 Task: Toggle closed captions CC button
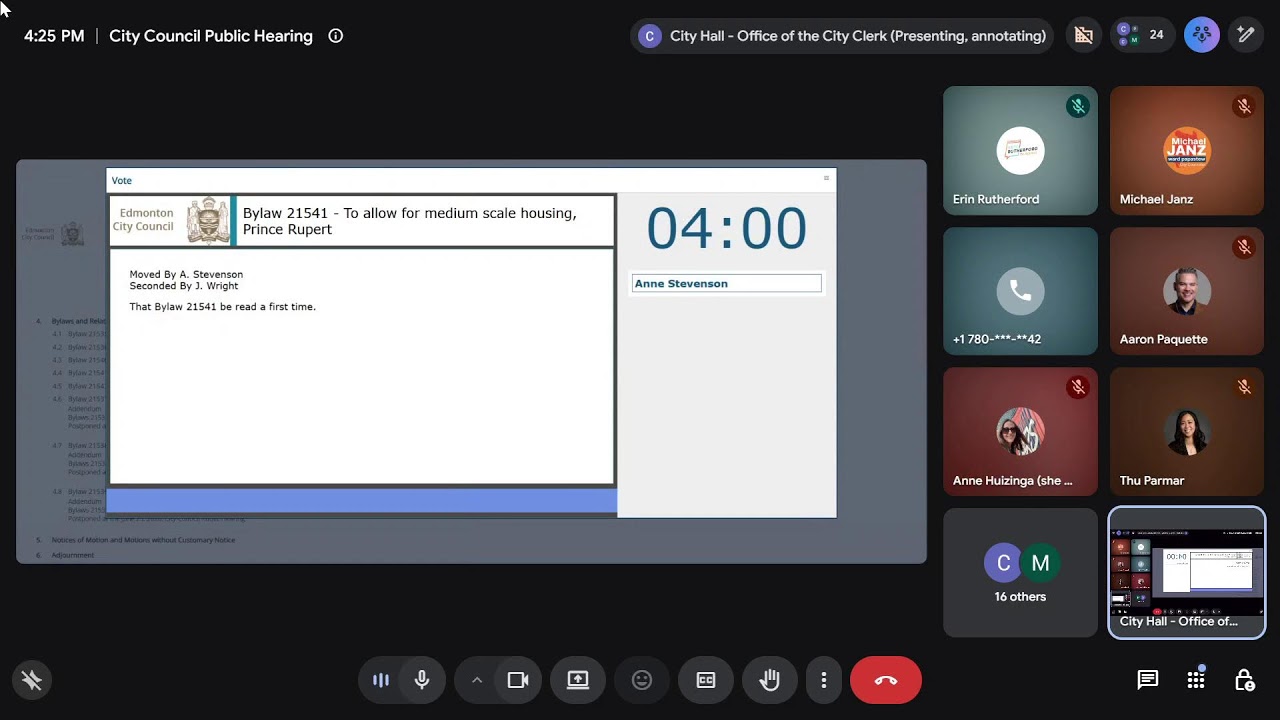[706, 680]
